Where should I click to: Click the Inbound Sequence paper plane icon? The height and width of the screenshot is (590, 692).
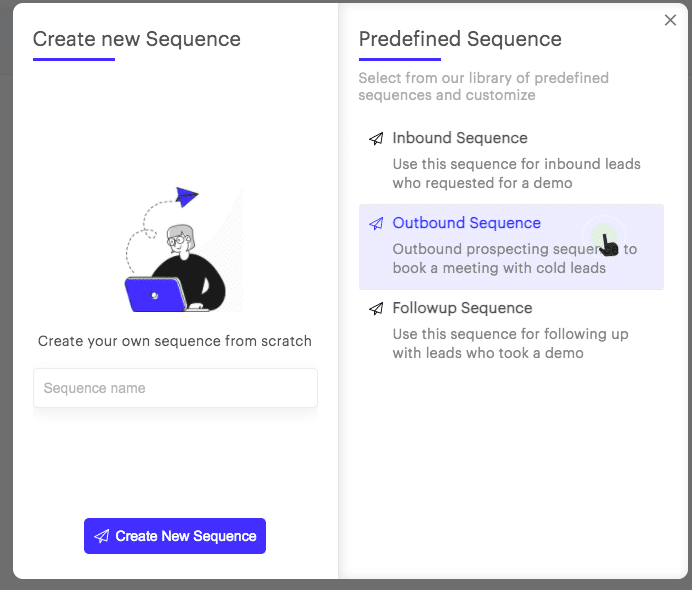pos(376,139)
